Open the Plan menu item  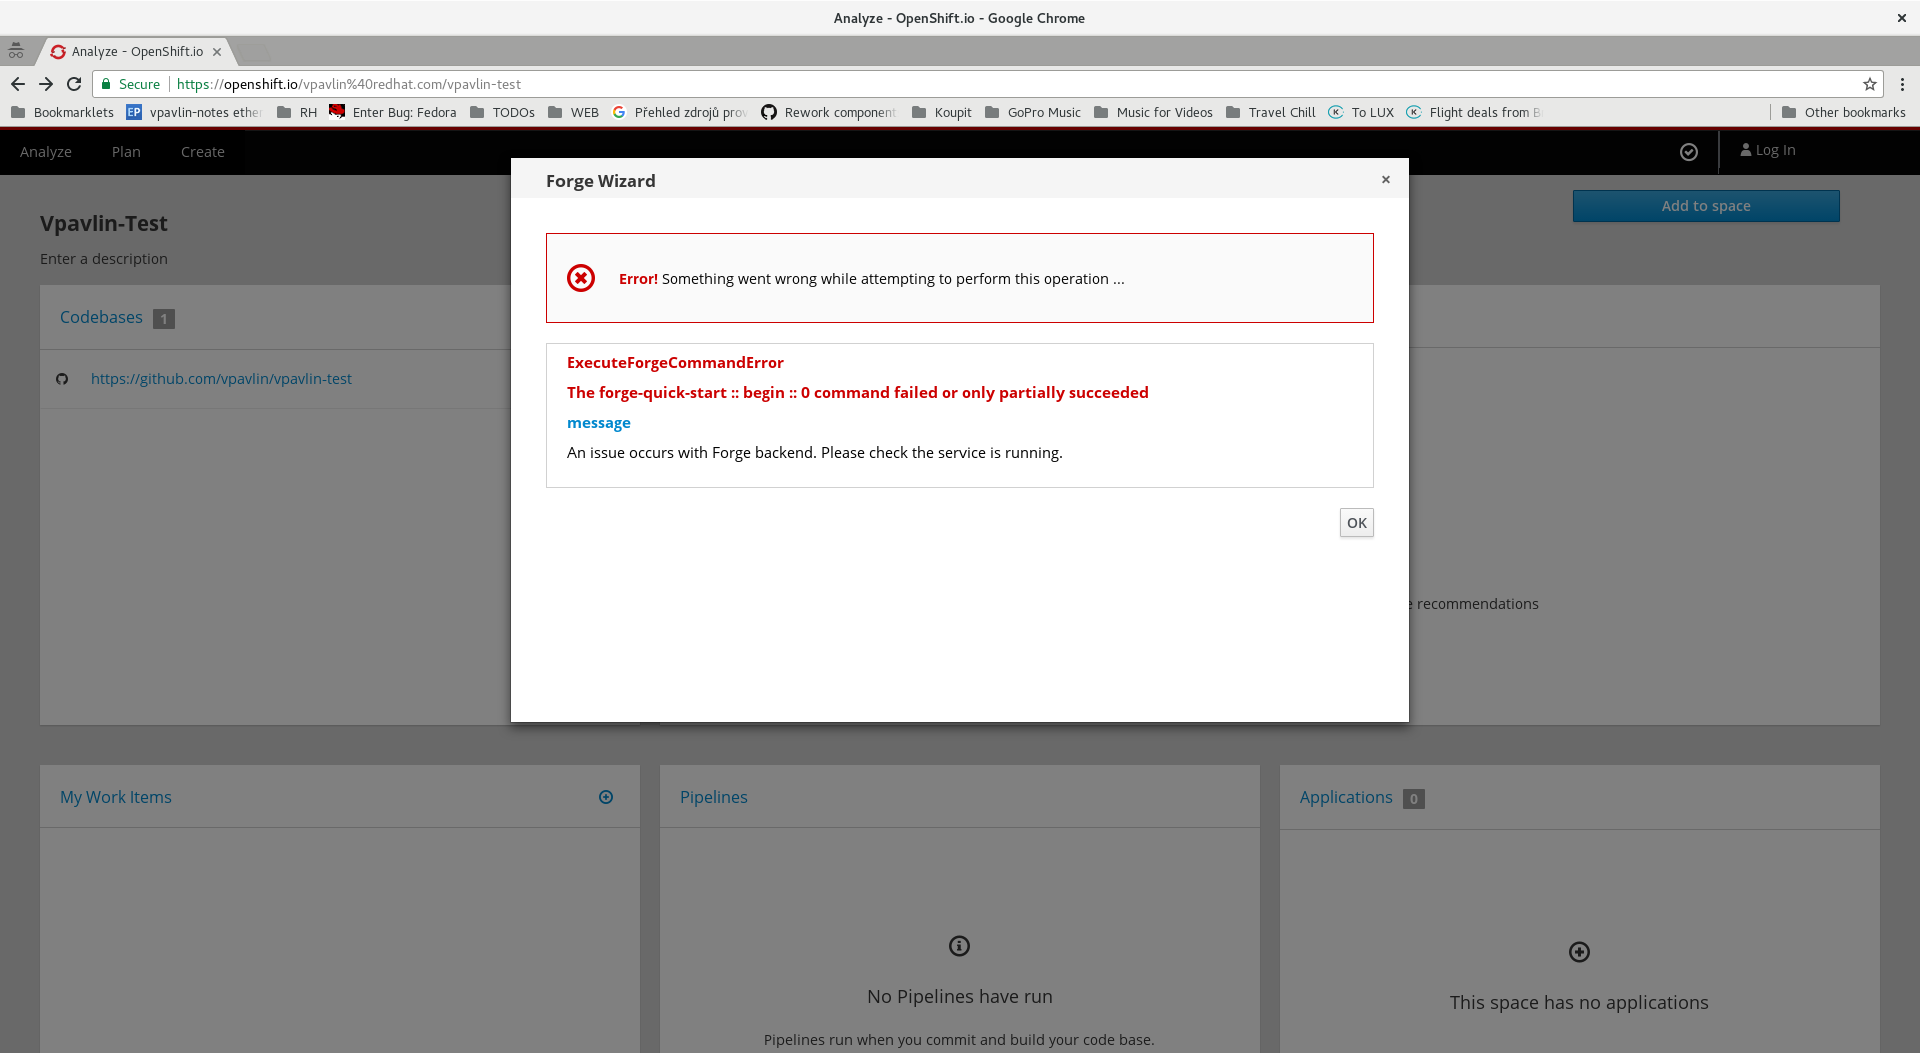coord(125,151)
